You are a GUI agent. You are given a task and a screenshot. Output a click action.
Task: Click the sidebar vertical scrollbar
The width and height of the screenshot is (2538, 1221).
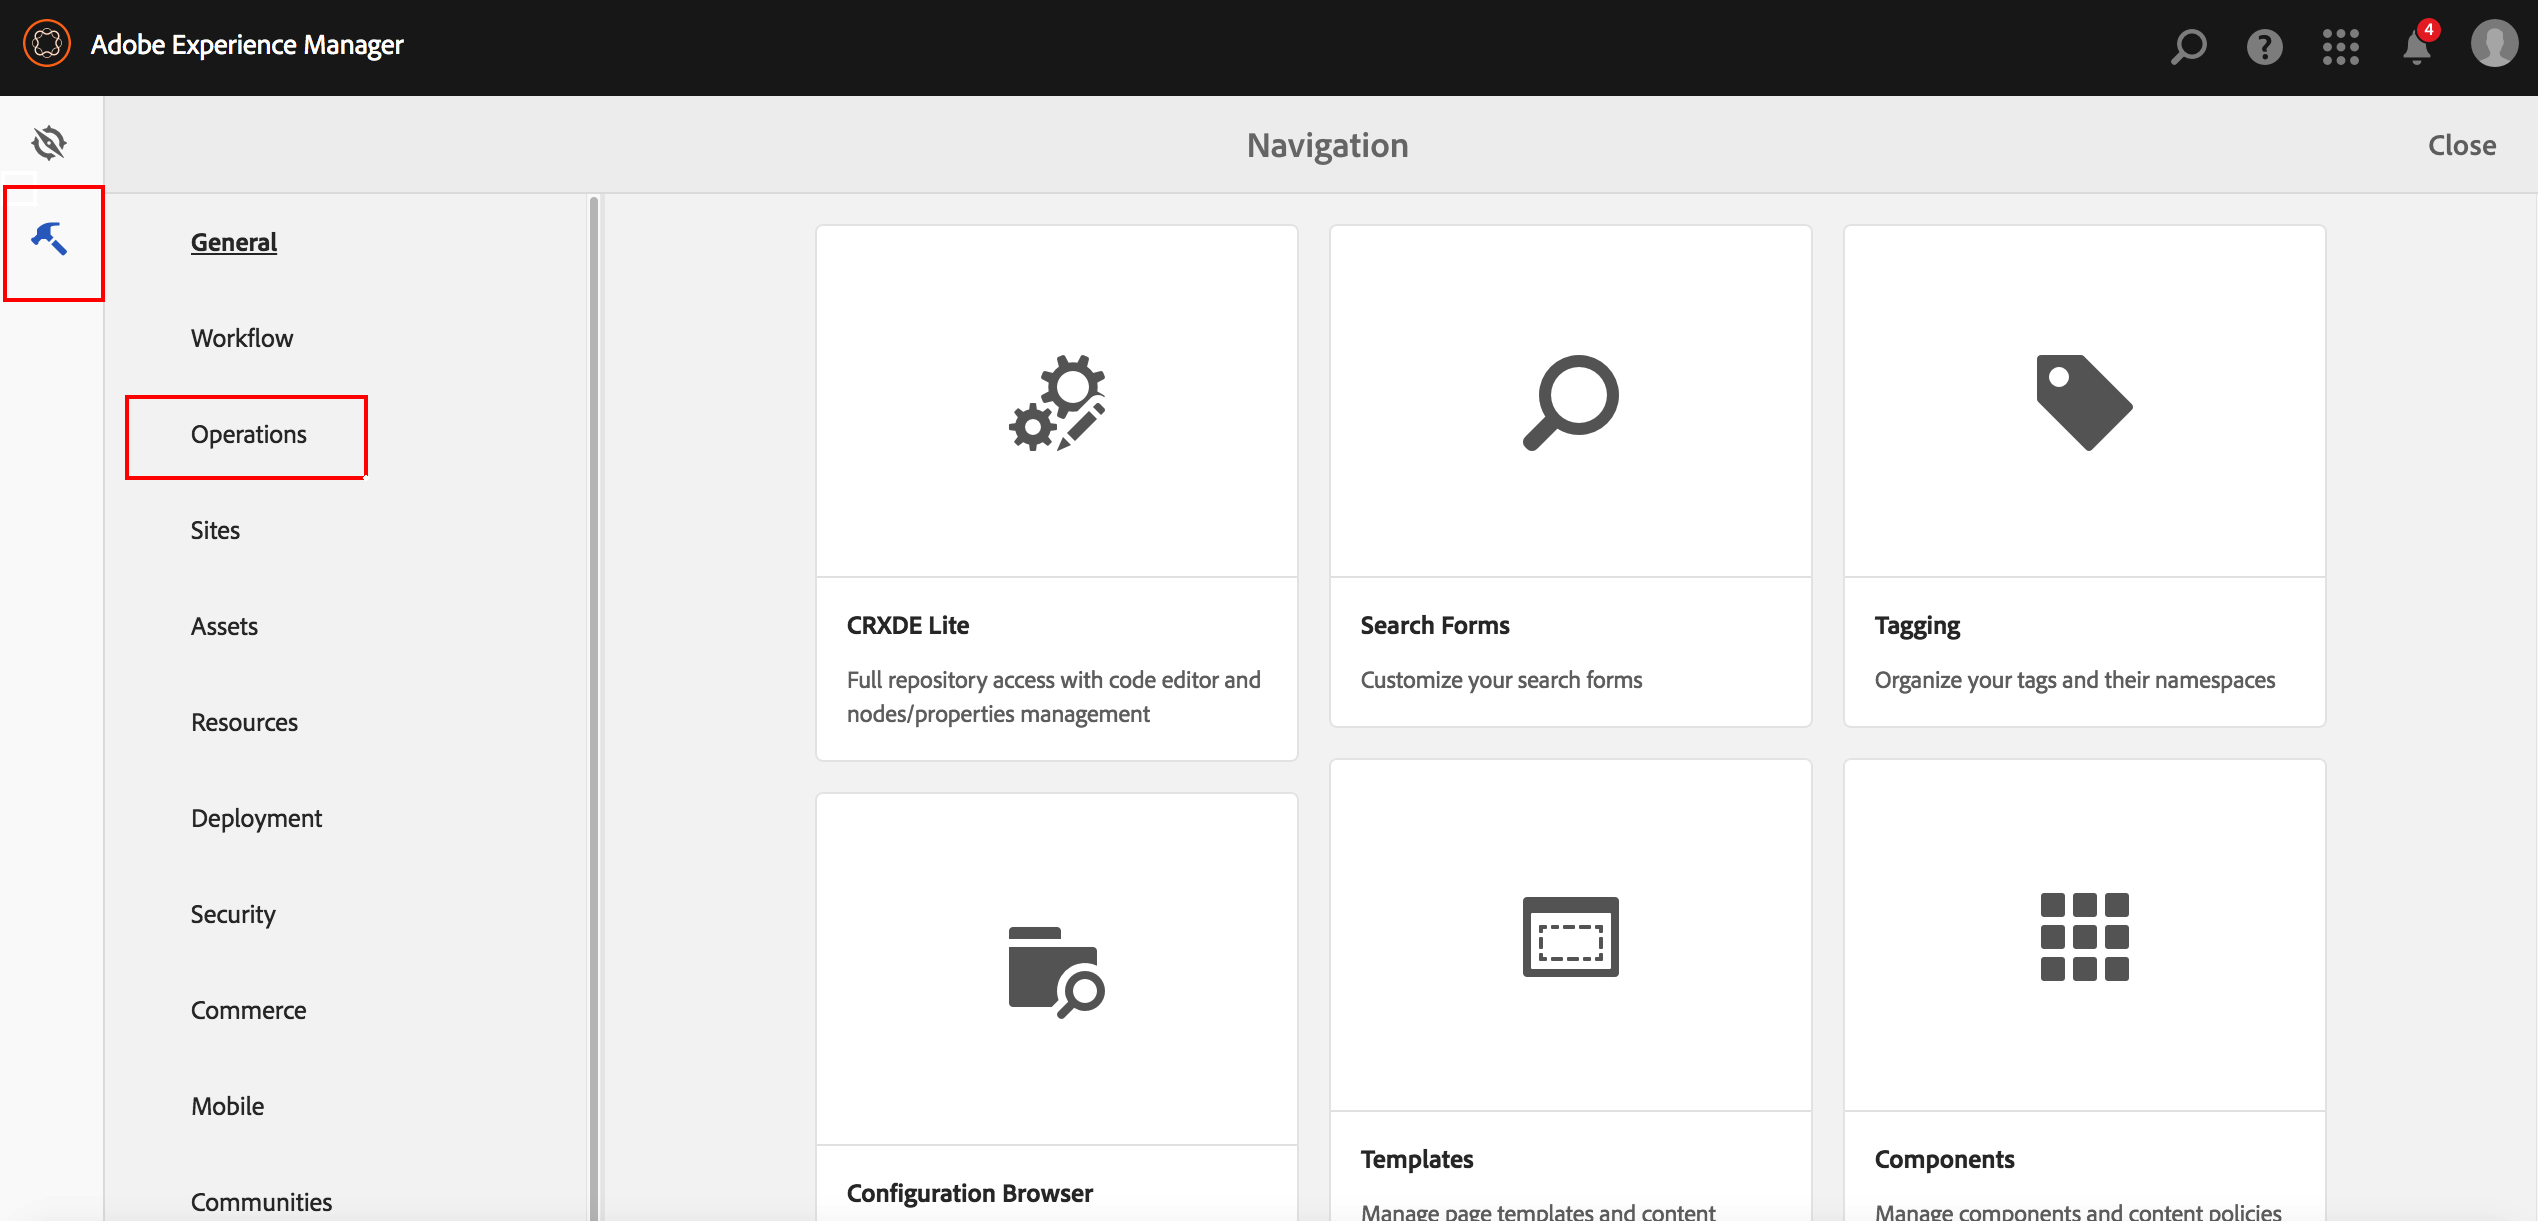(x=594, y=700)
